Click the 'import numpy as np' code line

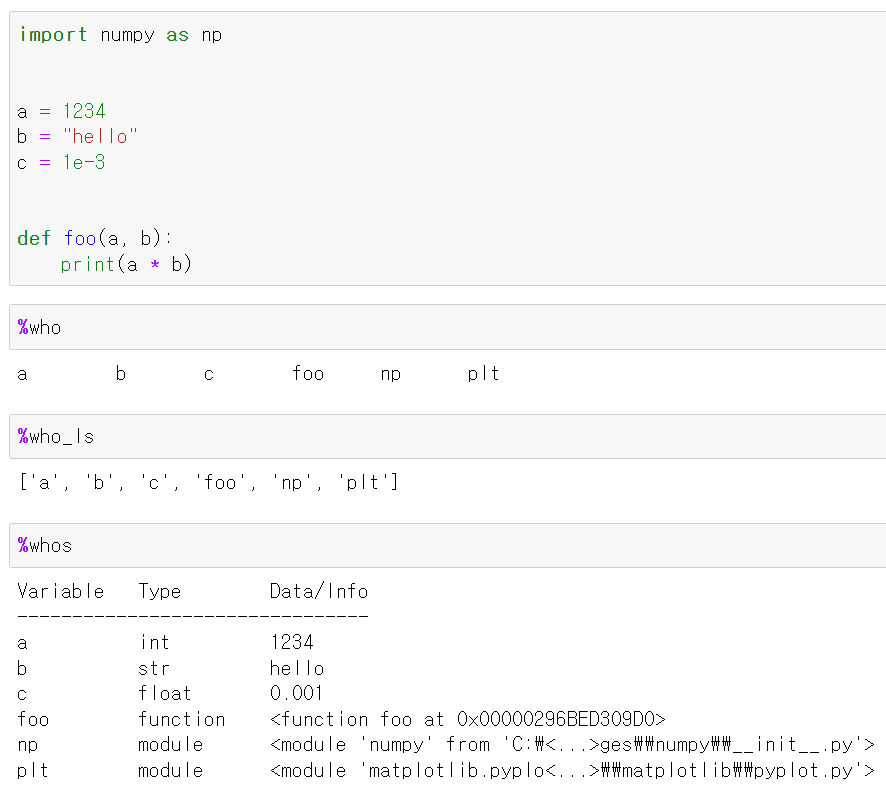[x=120, y=35]
